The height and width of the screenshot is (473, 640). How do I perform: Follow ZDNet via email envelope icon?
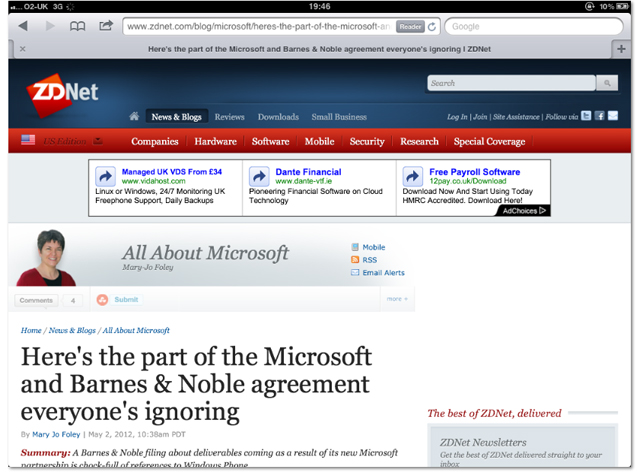(x=613, y=116)
